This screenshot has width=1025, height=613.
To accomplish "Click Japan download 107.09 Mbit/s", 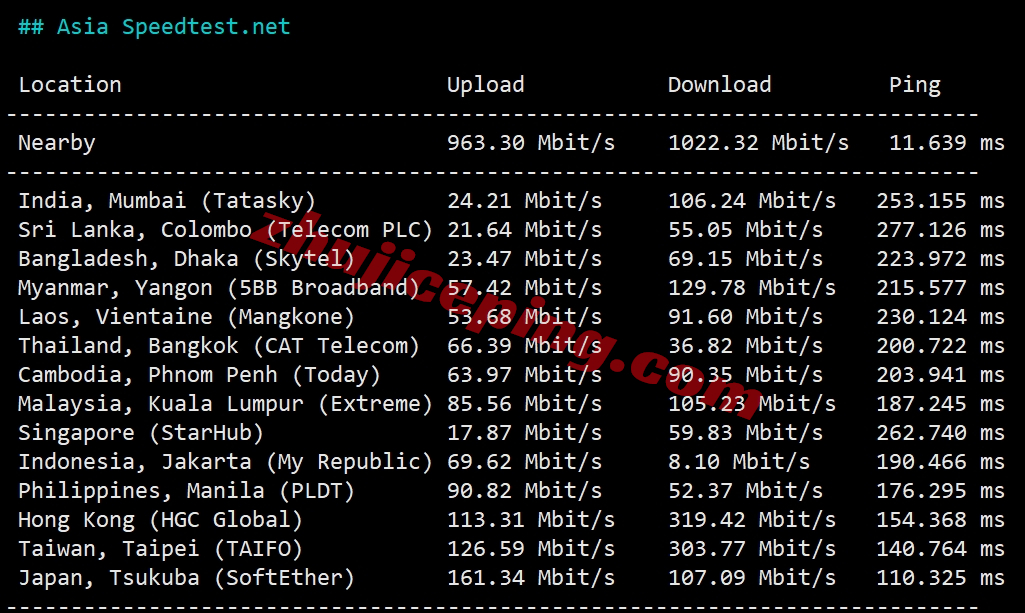I will pyautogui.click(x=752, y=578).
